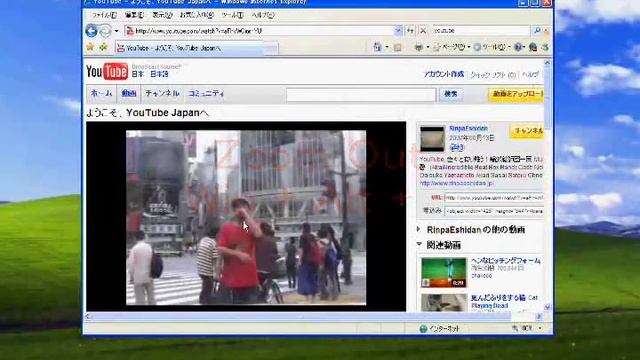Open the search provider dropdown arrow
Screen dimensions: 640x360
click(546, 31)
